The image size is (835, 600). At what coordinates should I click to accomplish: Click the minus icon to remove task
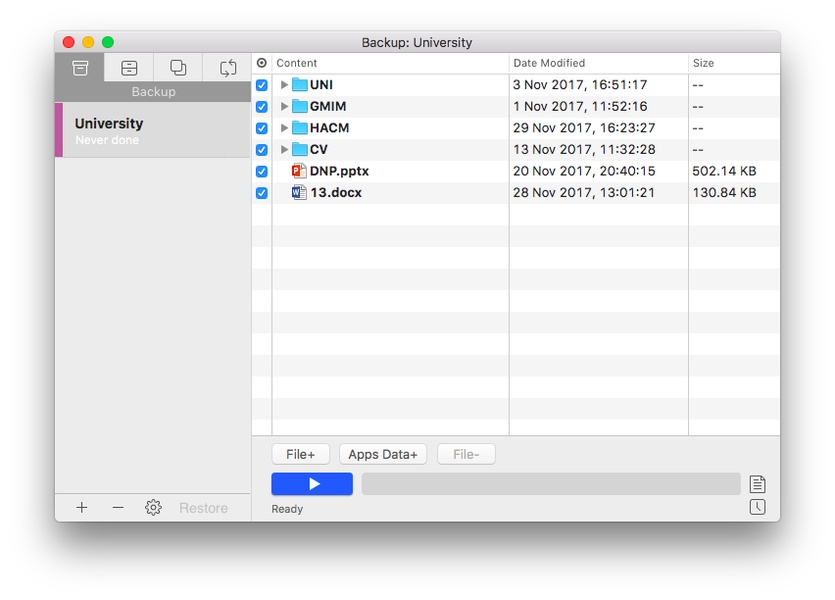[x=118, y=508]
